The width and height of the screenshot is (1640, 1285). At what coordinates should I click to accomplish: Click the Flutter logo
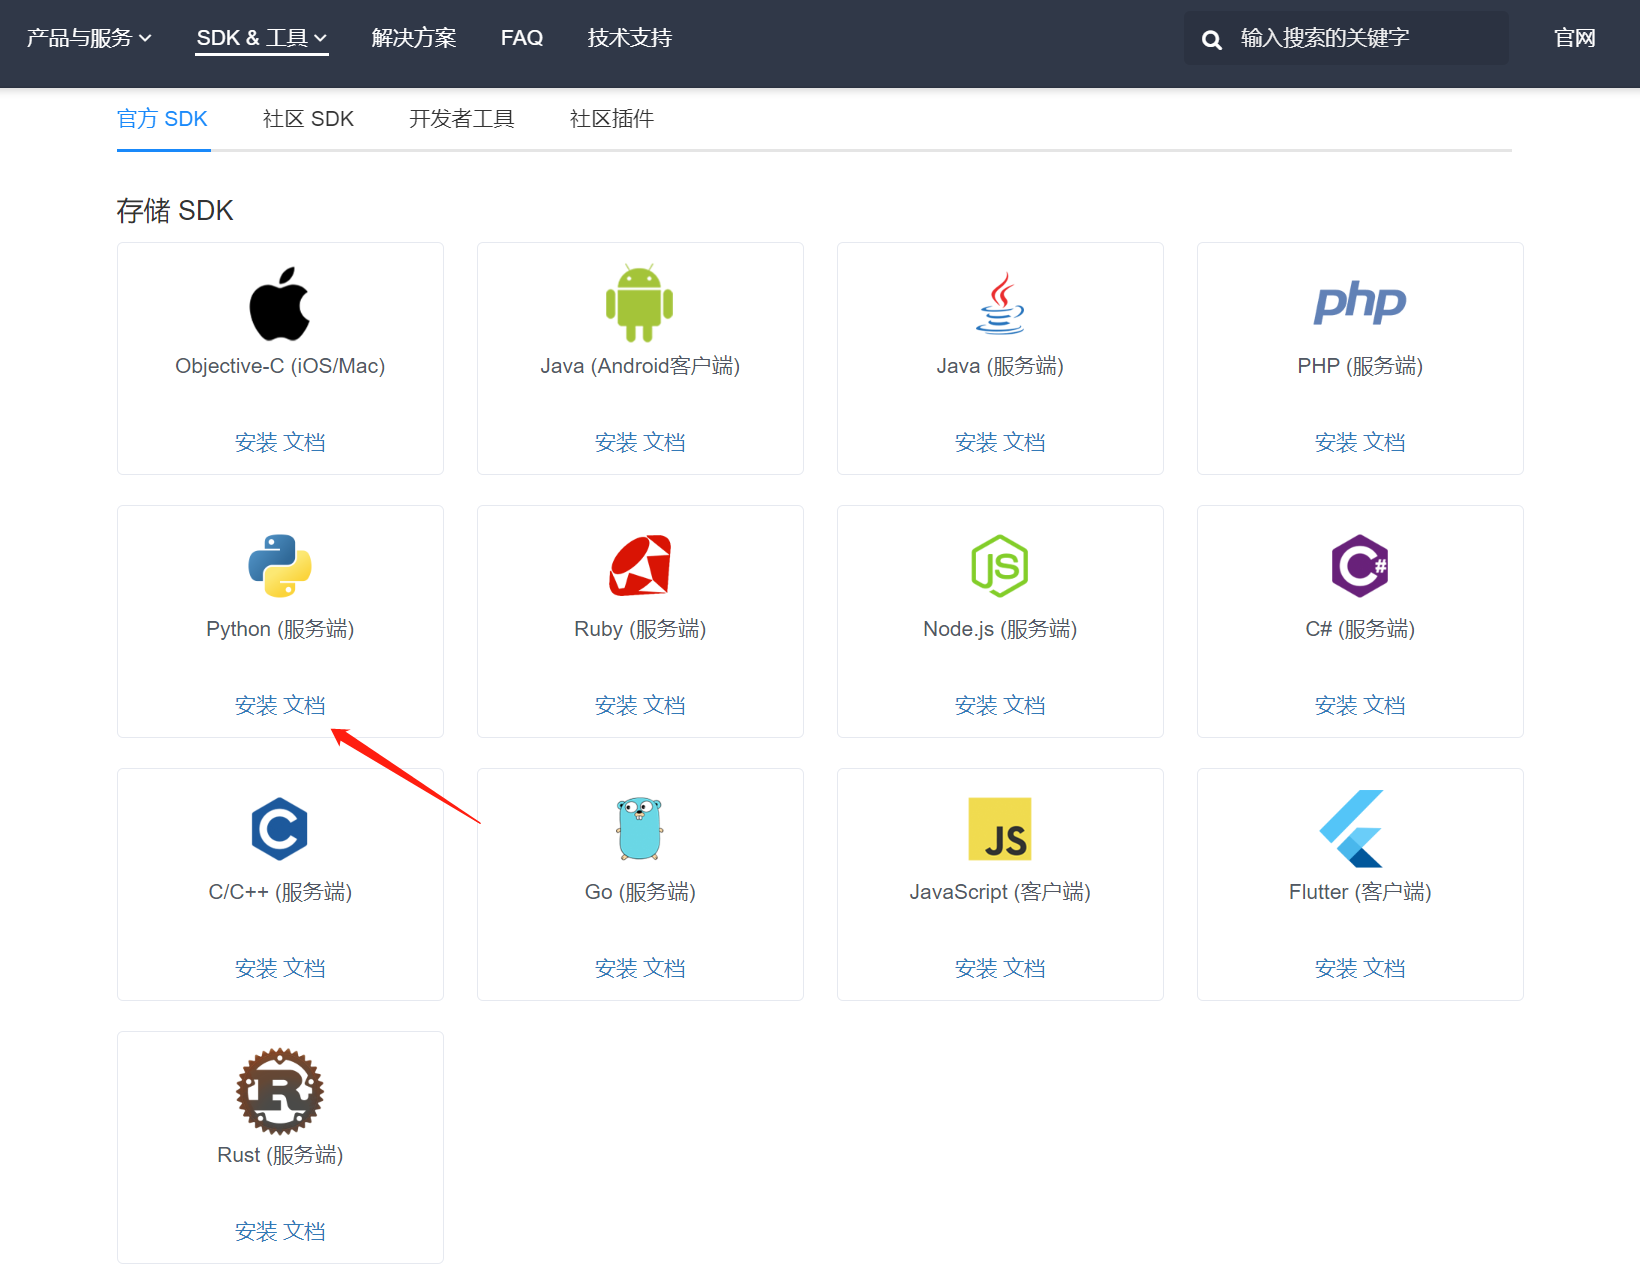[x=1352, y=829]
